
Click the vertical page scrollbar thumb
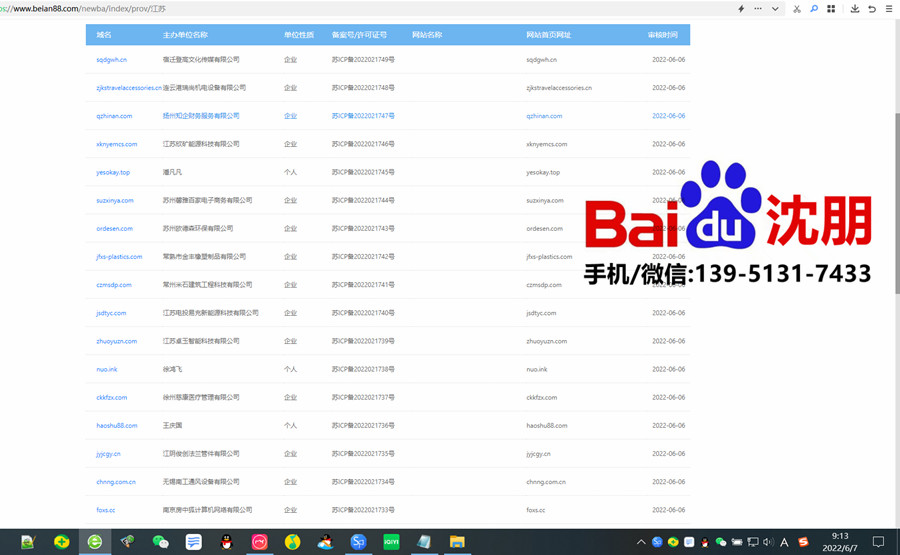tap(897, 203)
